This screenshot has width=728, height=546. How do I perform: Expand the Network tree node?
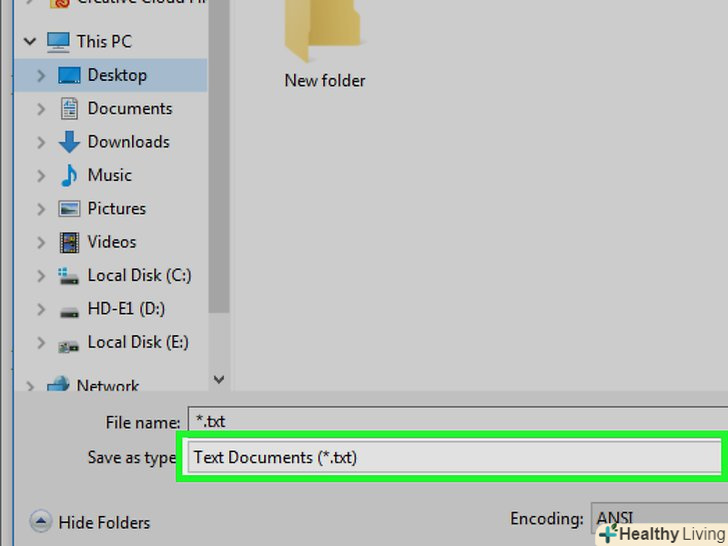(30, 386)
